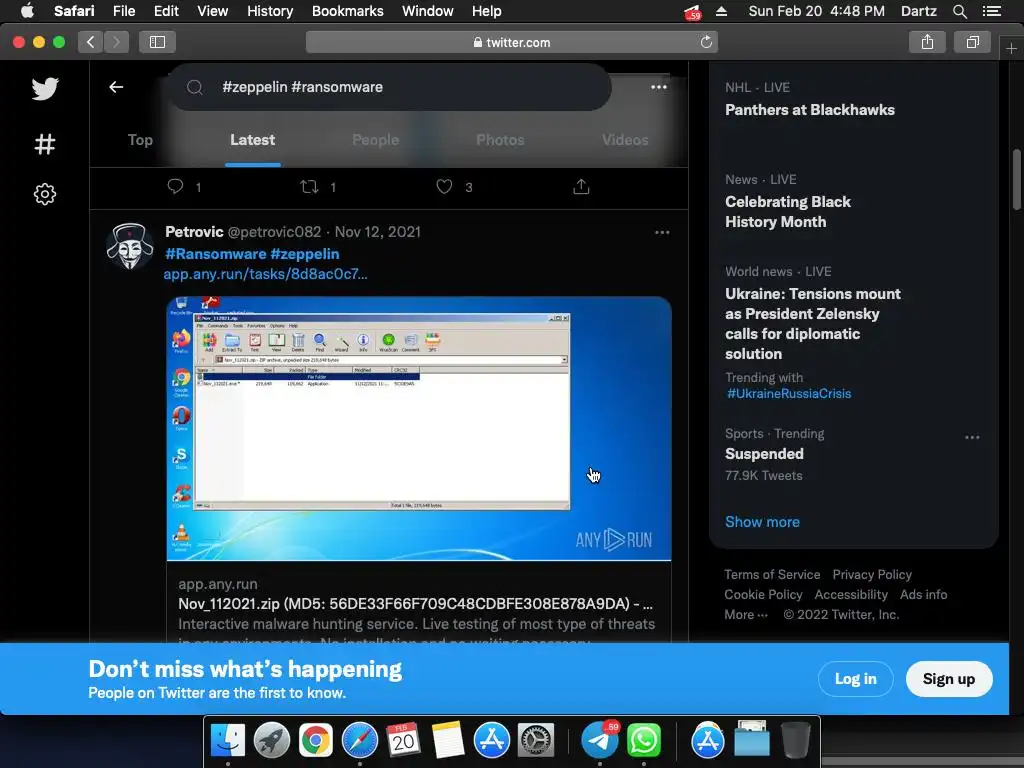This screenshot has width=1024, height=768.
Task: Open Google Chrome from the Dock
Action: point(315,741)
